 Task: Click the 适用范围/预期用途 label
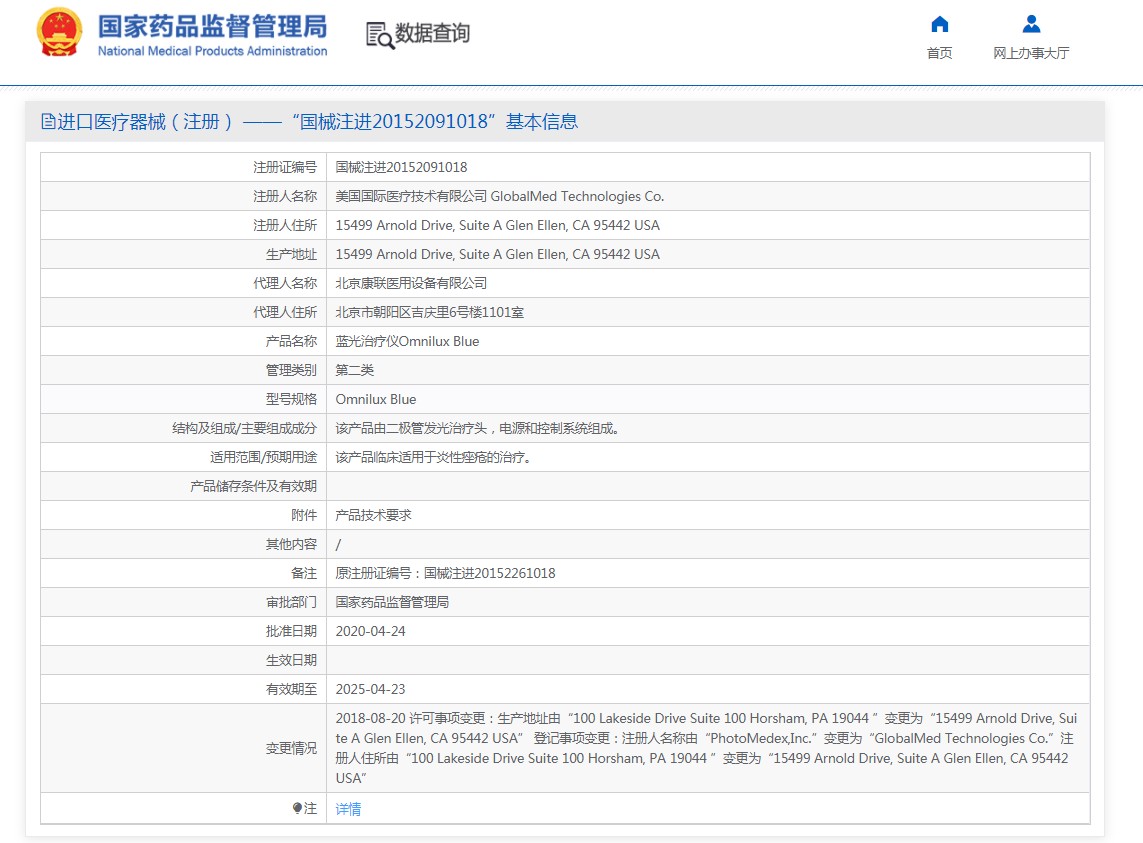264,457
